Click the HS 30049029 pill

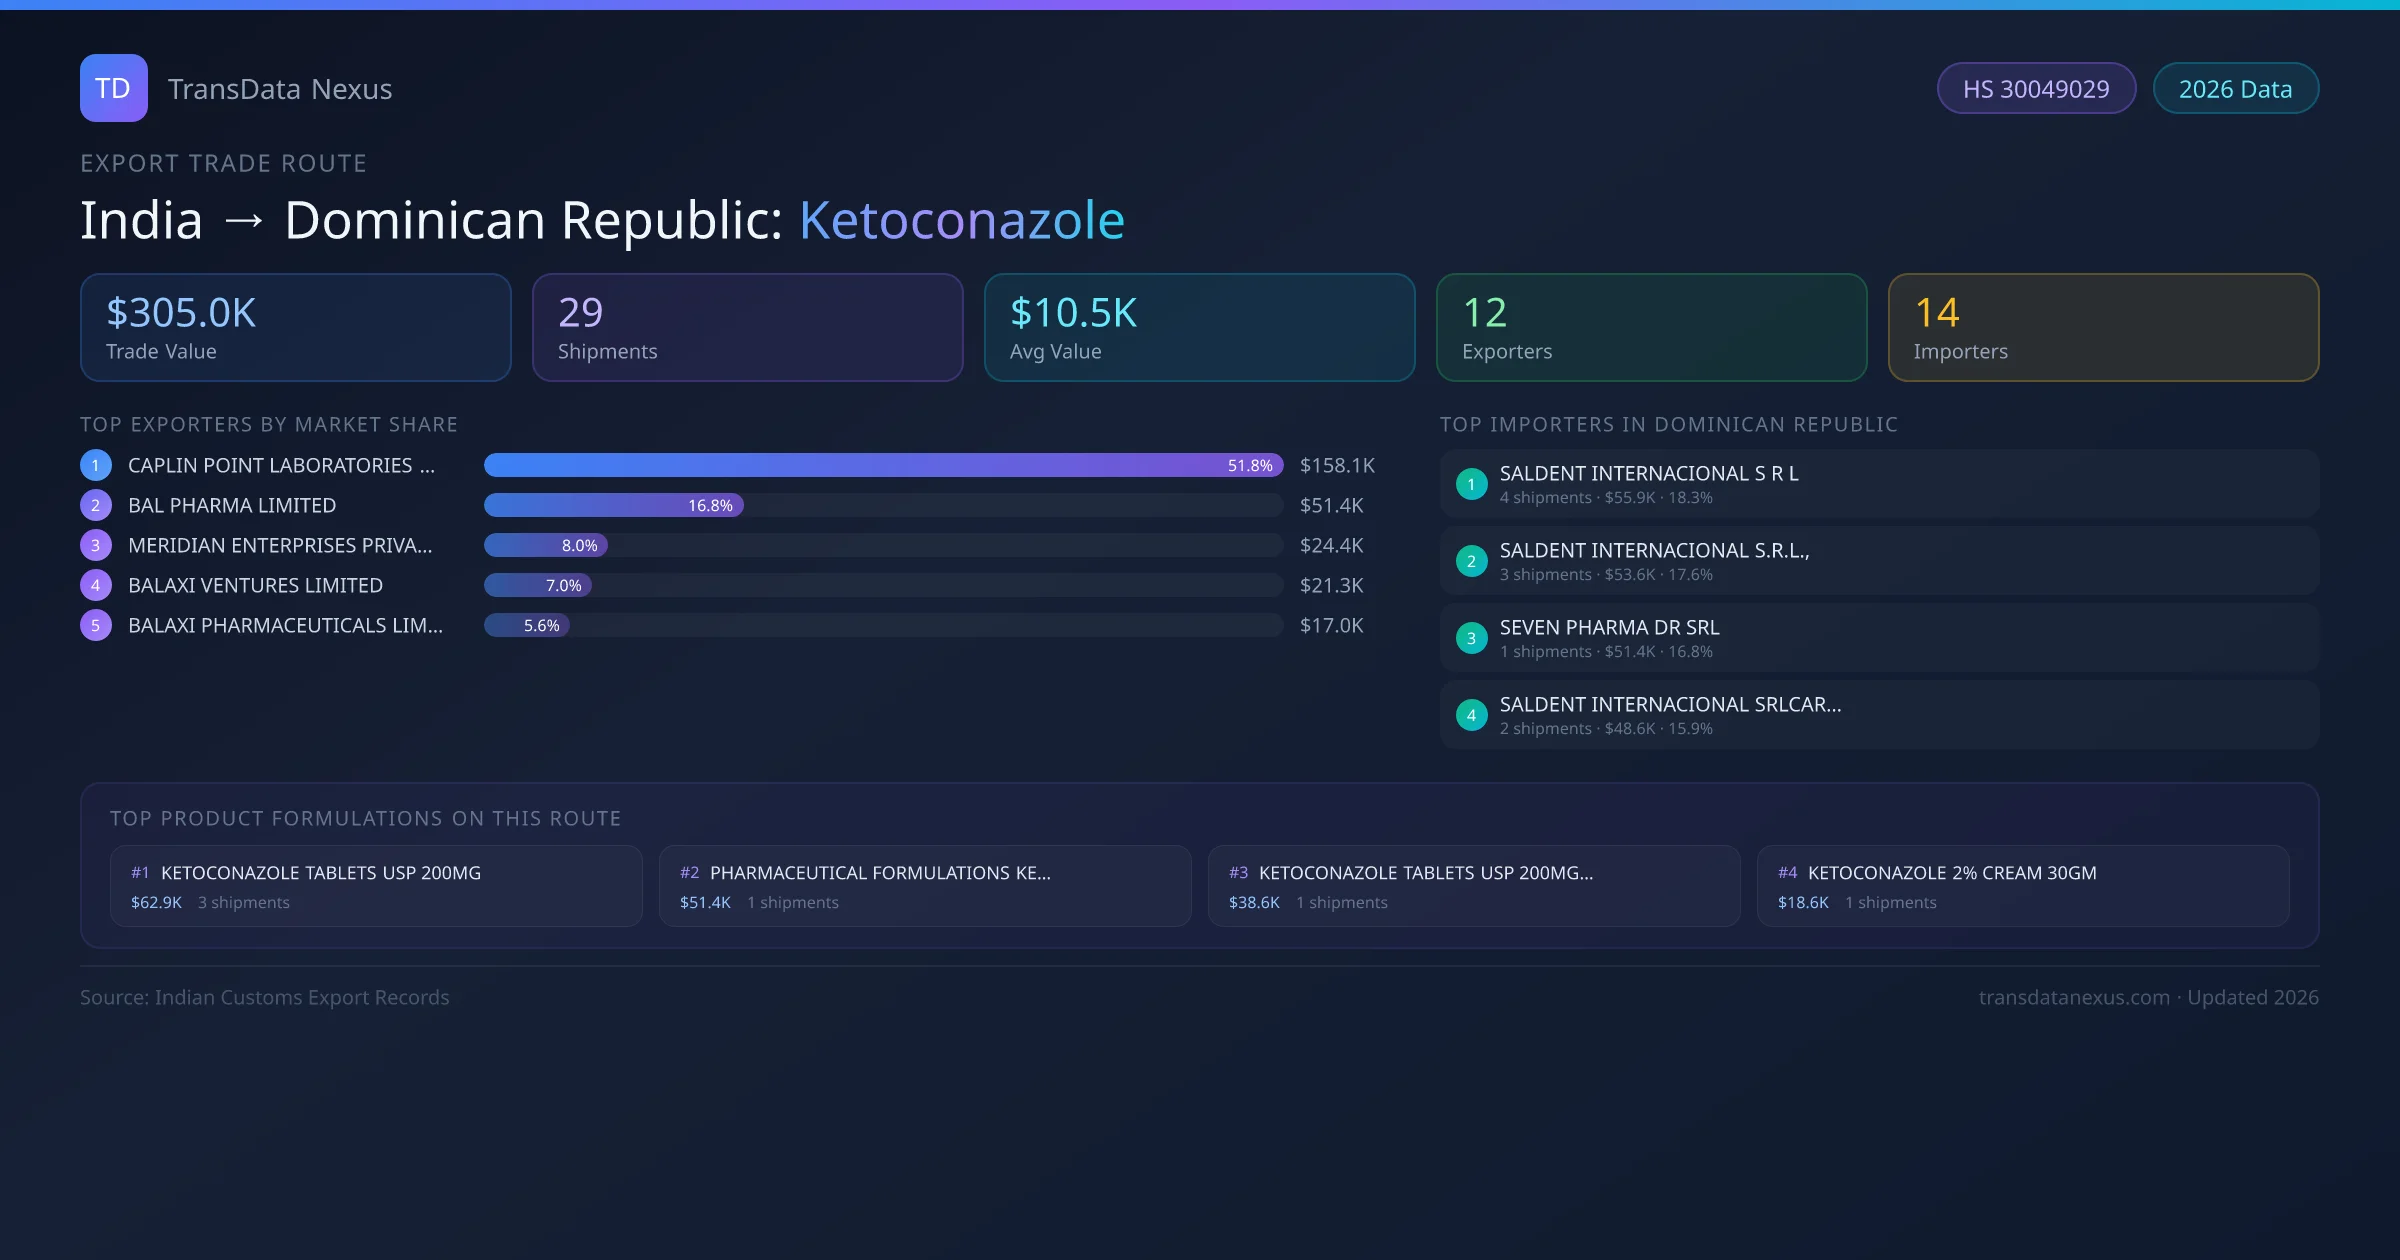point(2035,89)
